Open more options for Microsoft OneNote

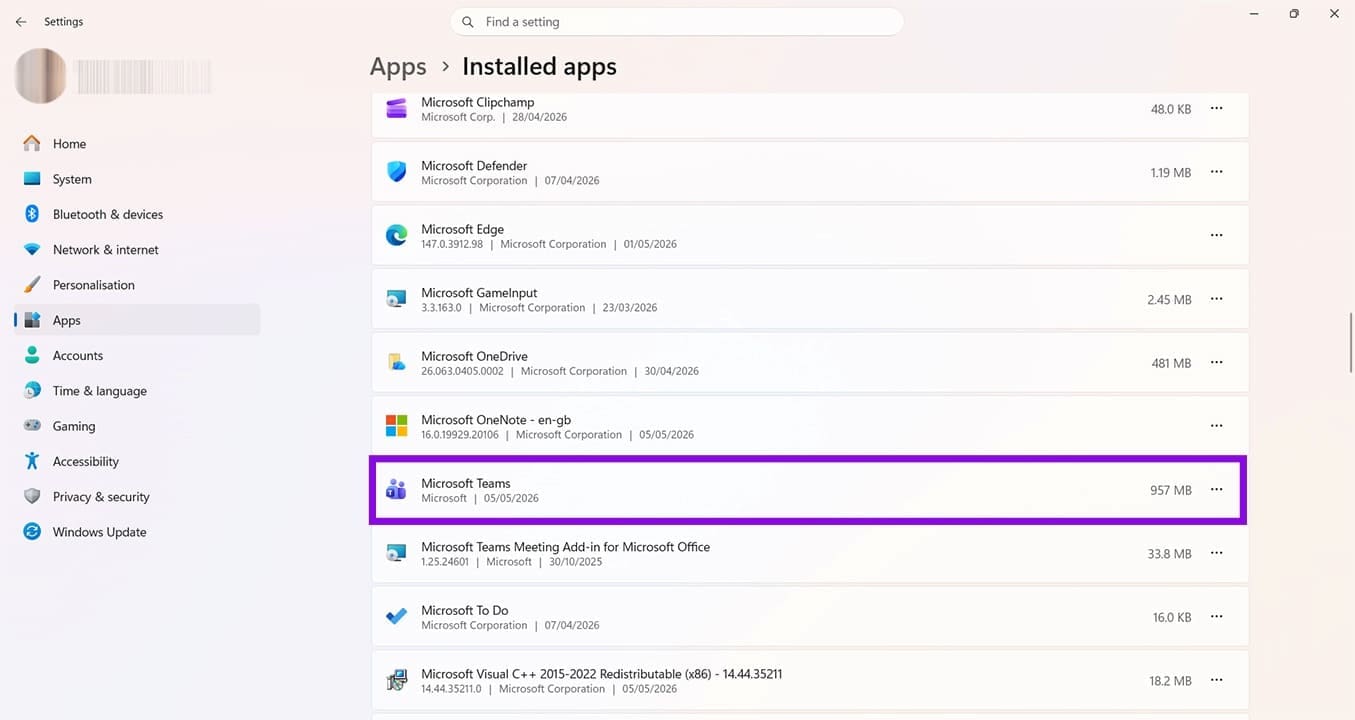tap(1217, 426)
